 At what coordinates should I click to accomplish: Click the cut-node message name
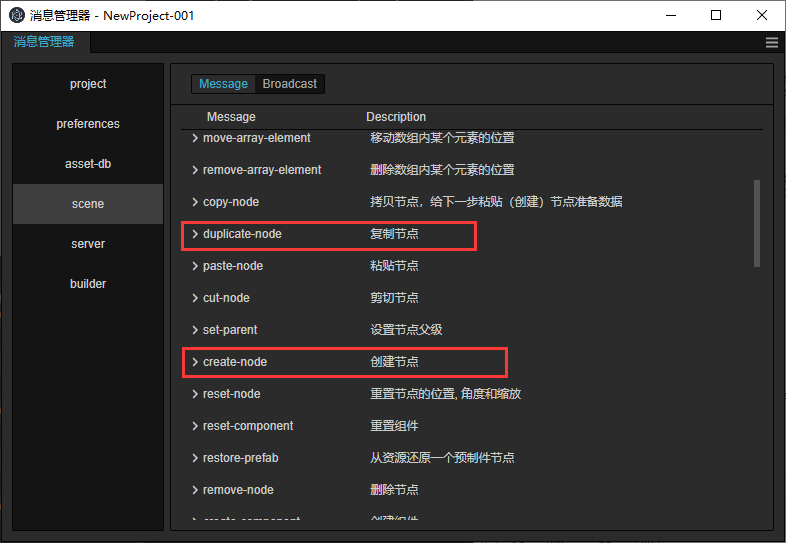(226, 298)
